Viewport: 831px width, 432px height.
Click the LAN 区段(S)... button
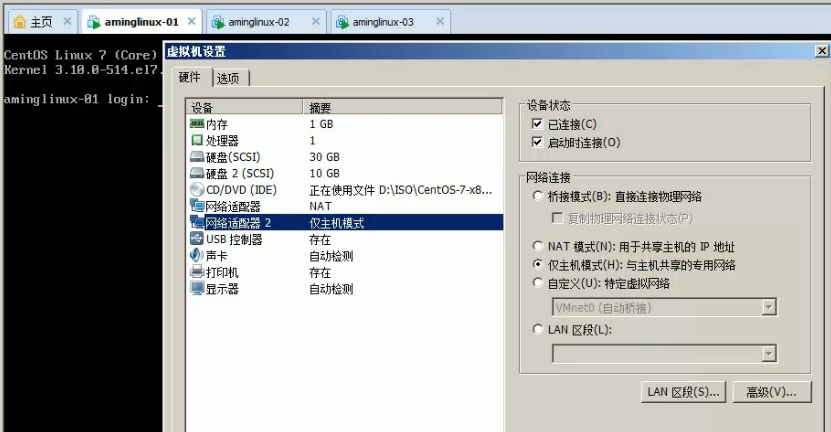tap(683, 392)
